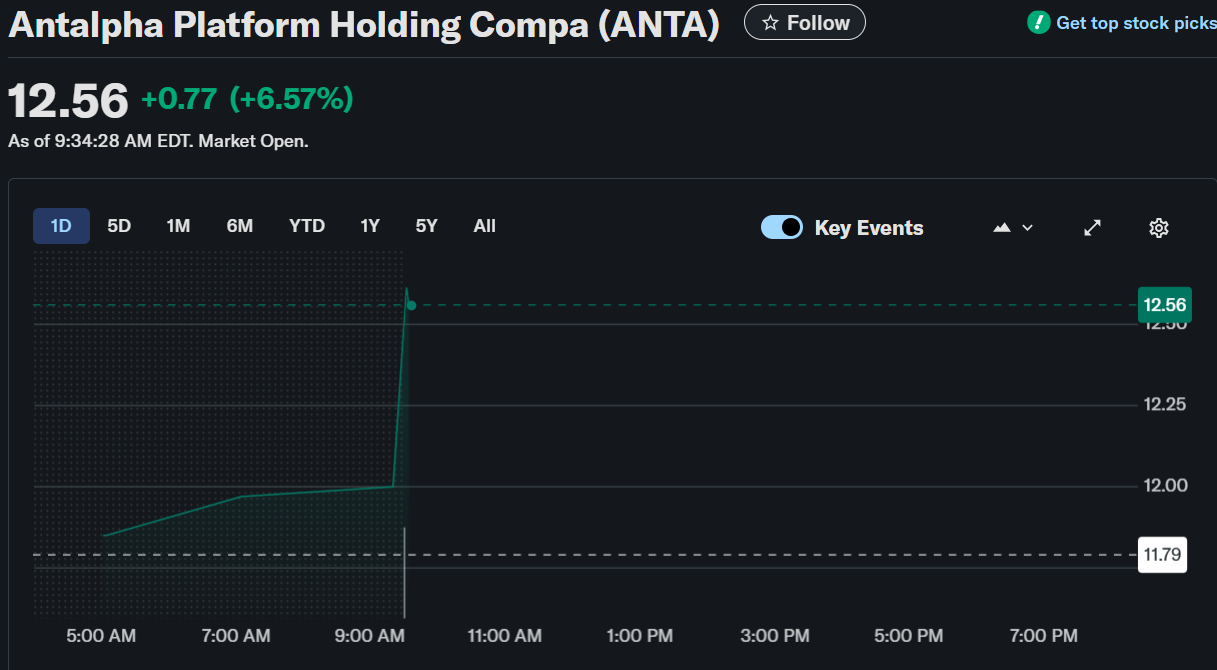Expand chart to full screen
The width and height of the screenshot is (1217, 670).
click(1093, 228)
